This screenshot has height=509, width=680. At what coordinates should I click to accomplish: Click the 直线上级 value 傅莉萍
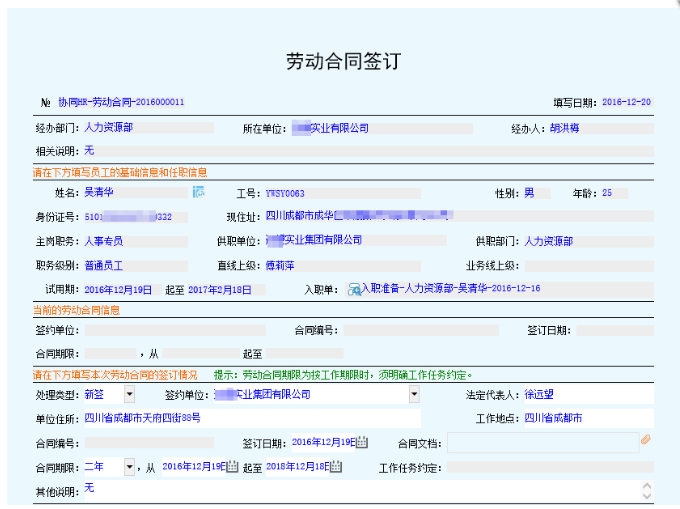click(x=280, y=265)
